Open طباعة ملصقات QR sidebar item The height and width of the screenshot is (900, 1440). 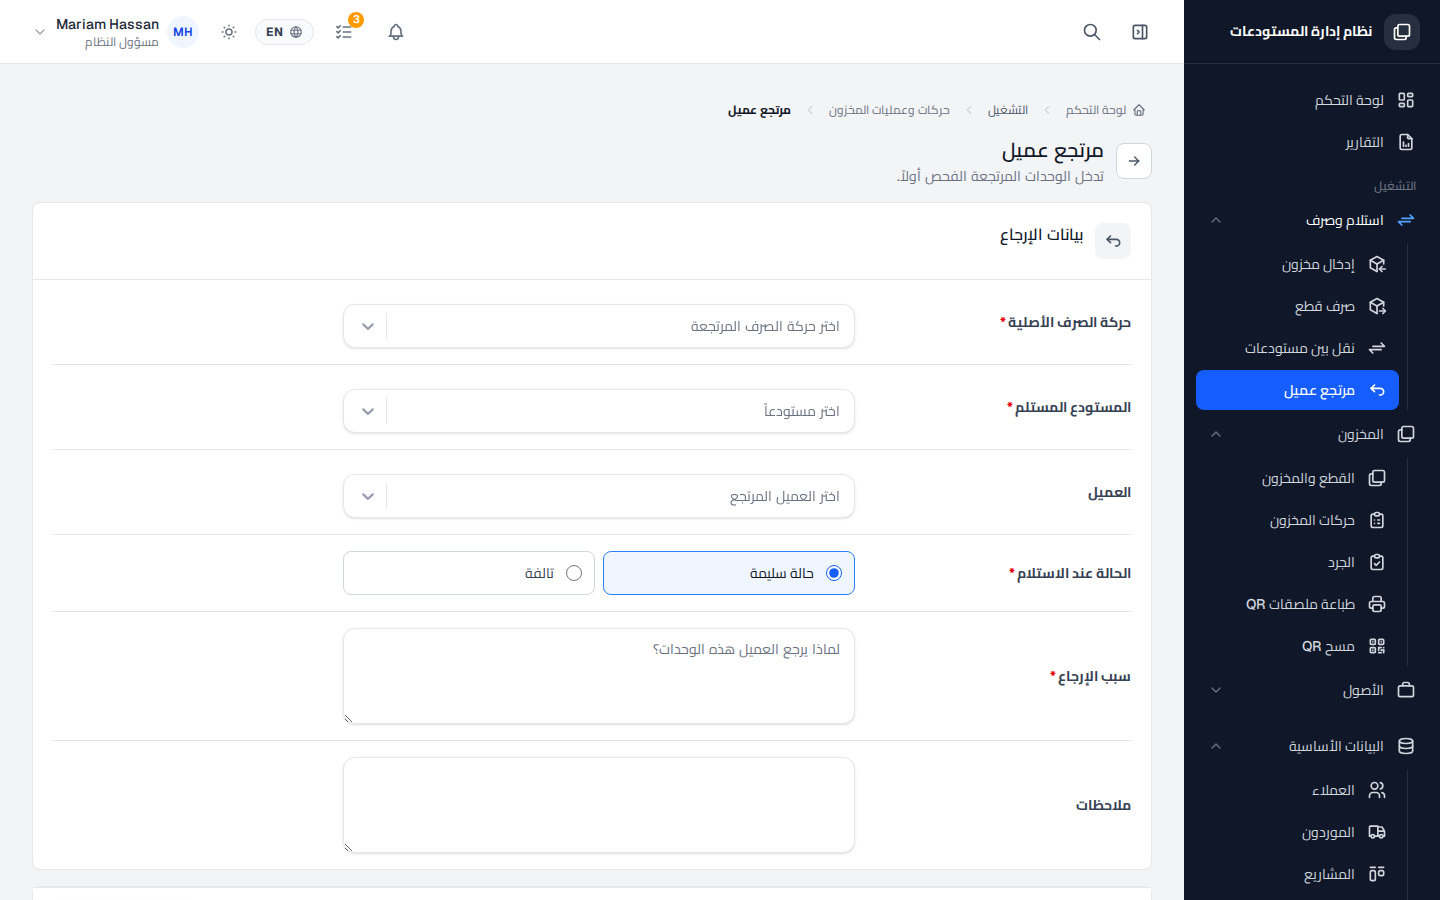(1298, 604)
